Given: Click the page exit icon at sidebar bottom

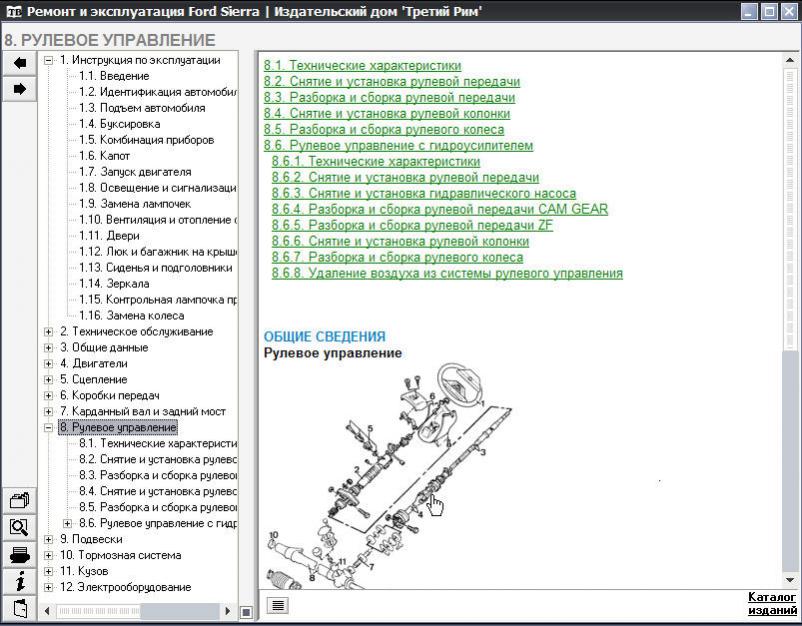Looking at the screenshot, I should coord(19,609).
